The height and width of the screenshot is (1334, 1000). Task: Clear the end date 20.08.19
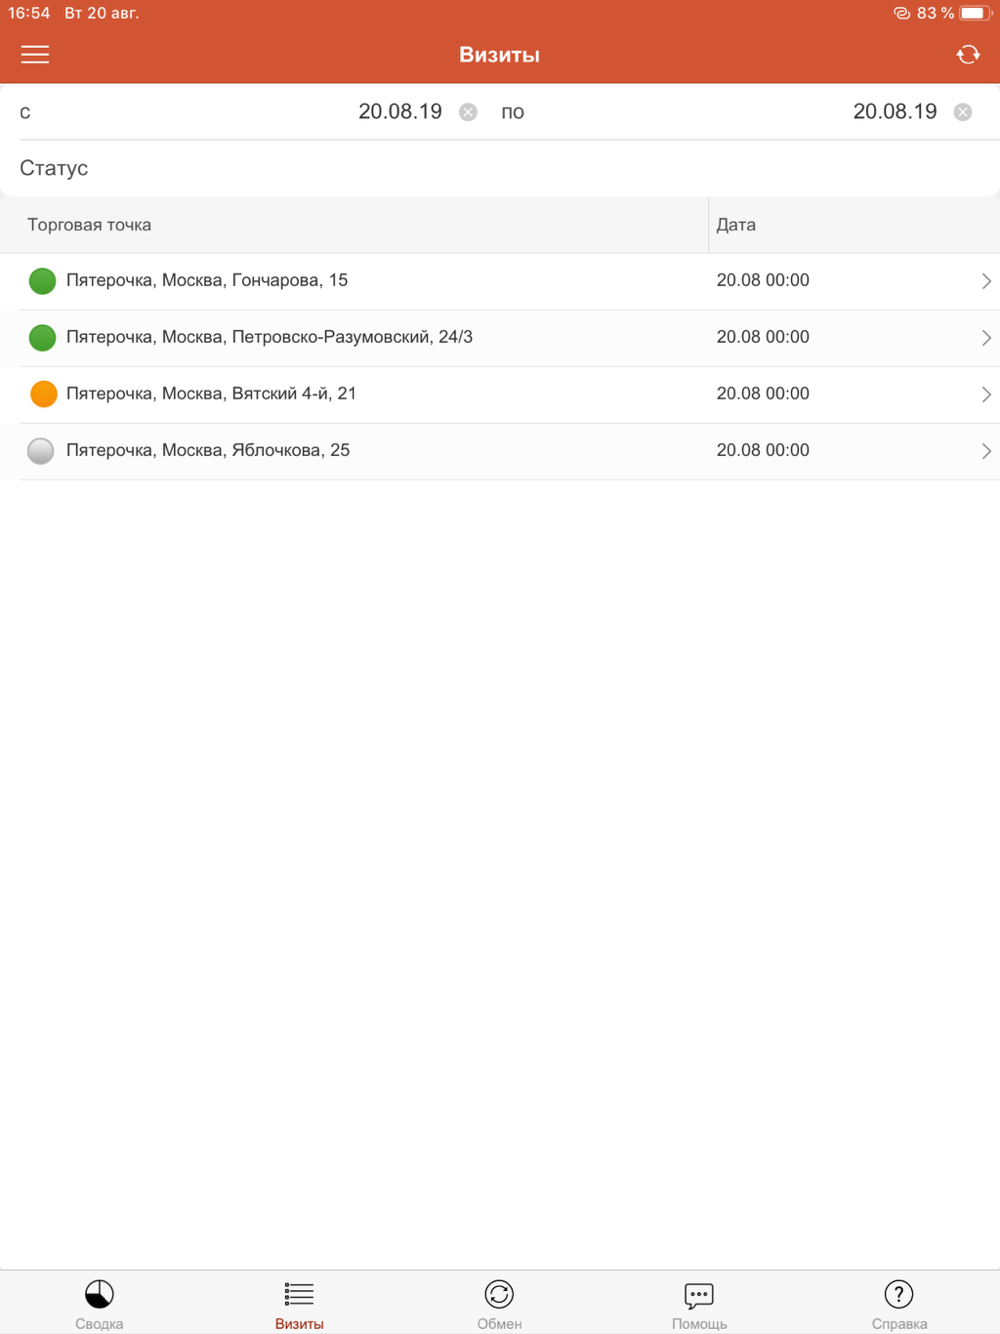click(x=963, y=112)
